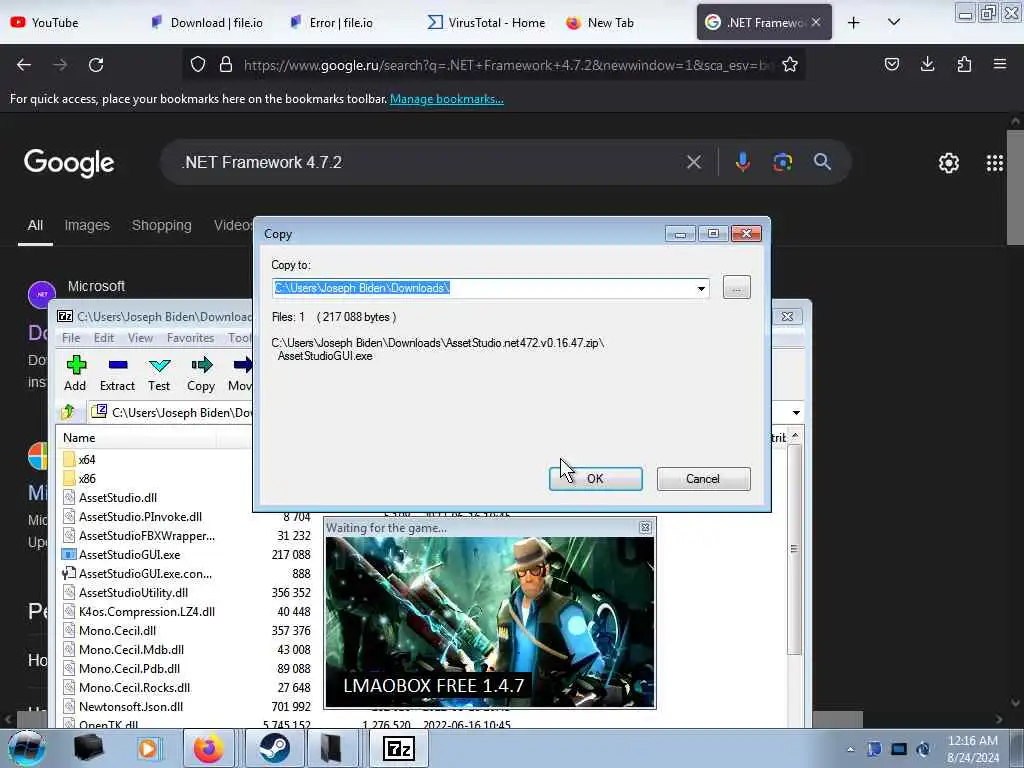
Task: Open the browse folder button in Copy dialog
Action: [x=737, y=288]
